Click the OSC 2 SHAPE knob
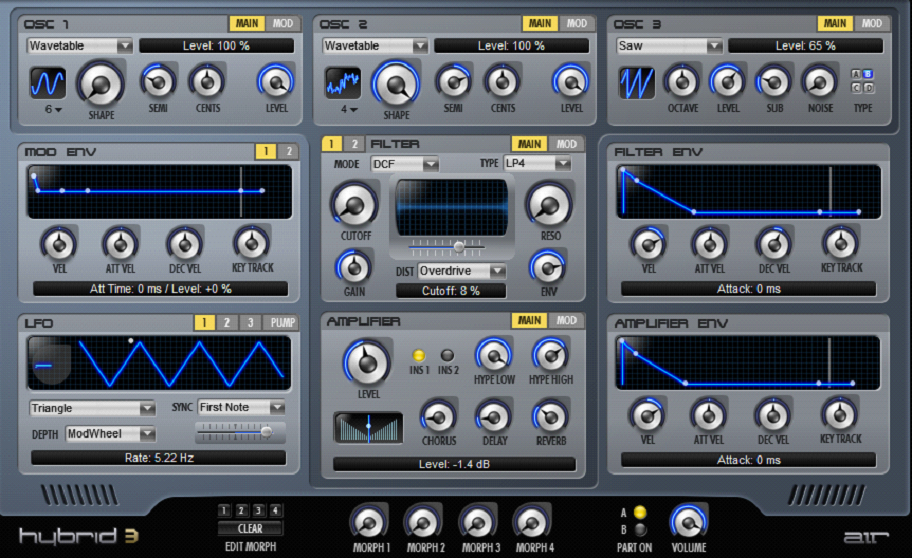Screen dimensions: 912x558 point(396,85)
